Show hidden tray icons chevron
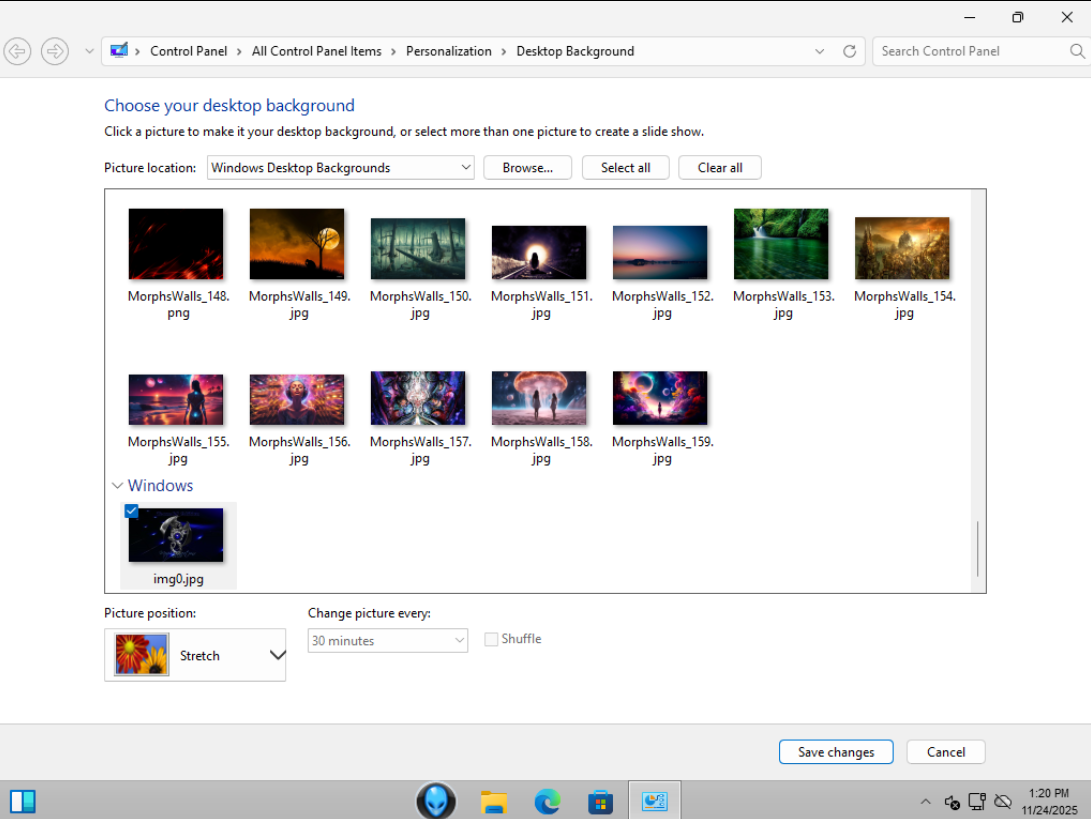The width and height of the screenshot is (1091, 819). (x=925, y=802)
